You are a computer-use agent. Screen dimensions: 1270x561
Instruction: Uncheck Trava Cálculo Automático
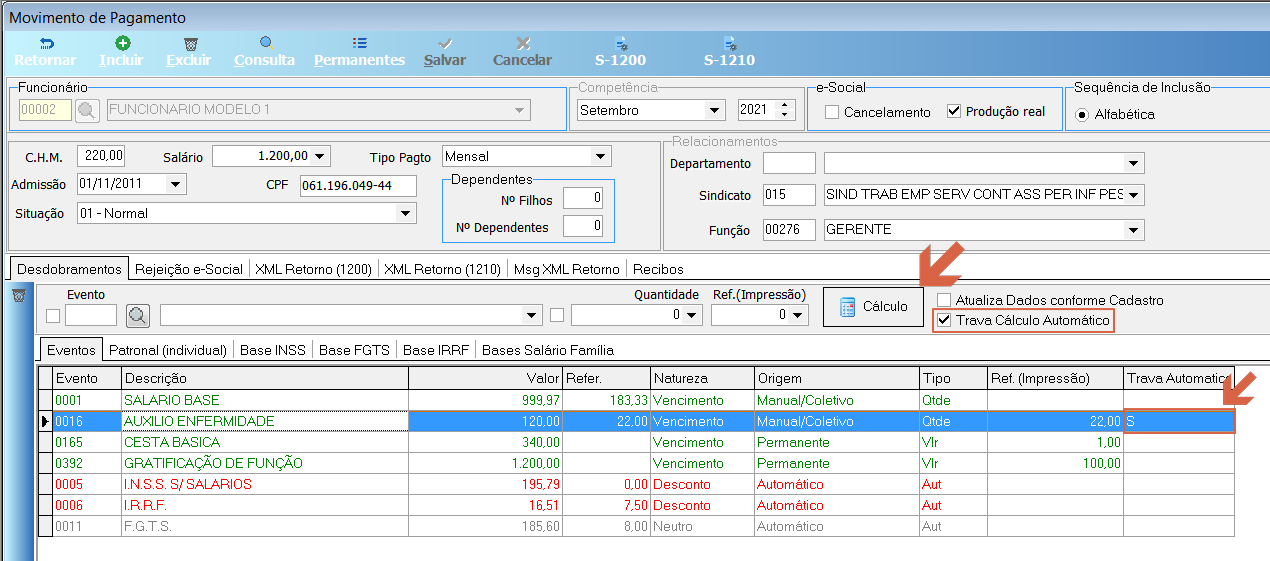coord(944,321)
